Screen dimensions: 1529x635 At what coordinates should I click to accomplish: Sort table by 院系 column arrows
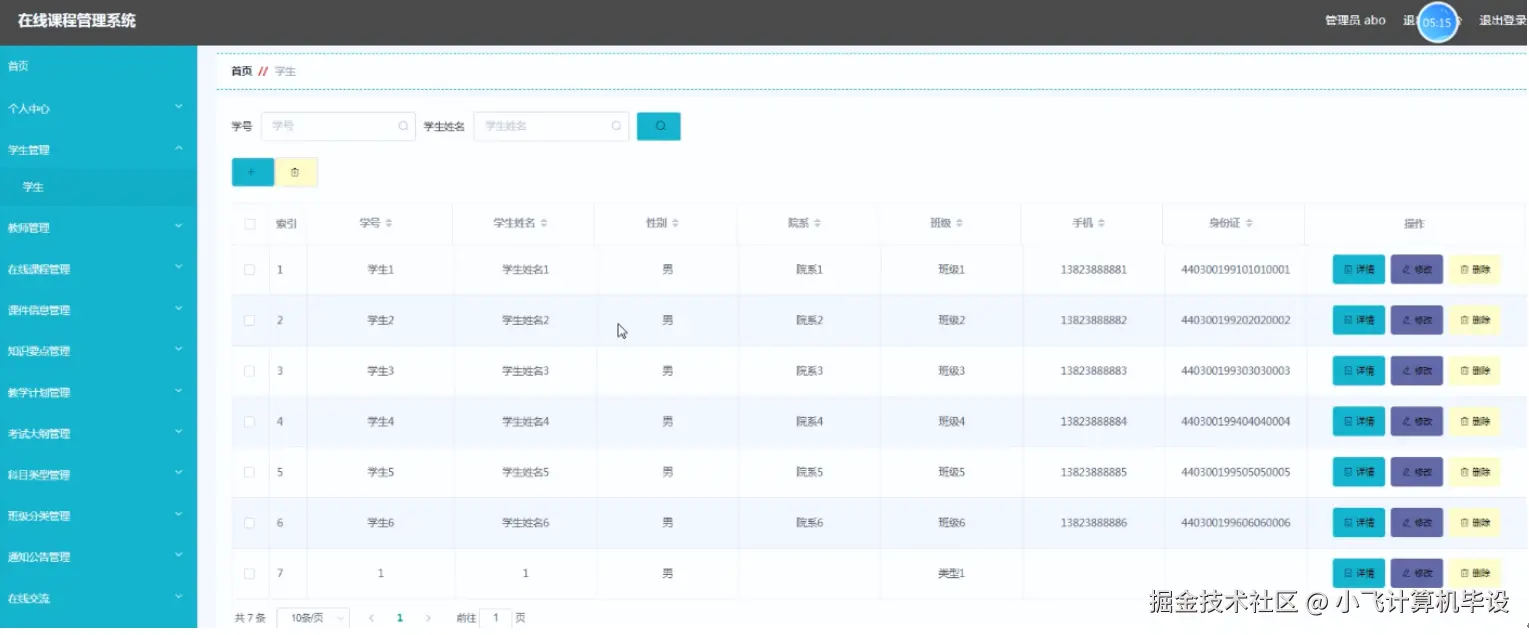click(818, 223)
